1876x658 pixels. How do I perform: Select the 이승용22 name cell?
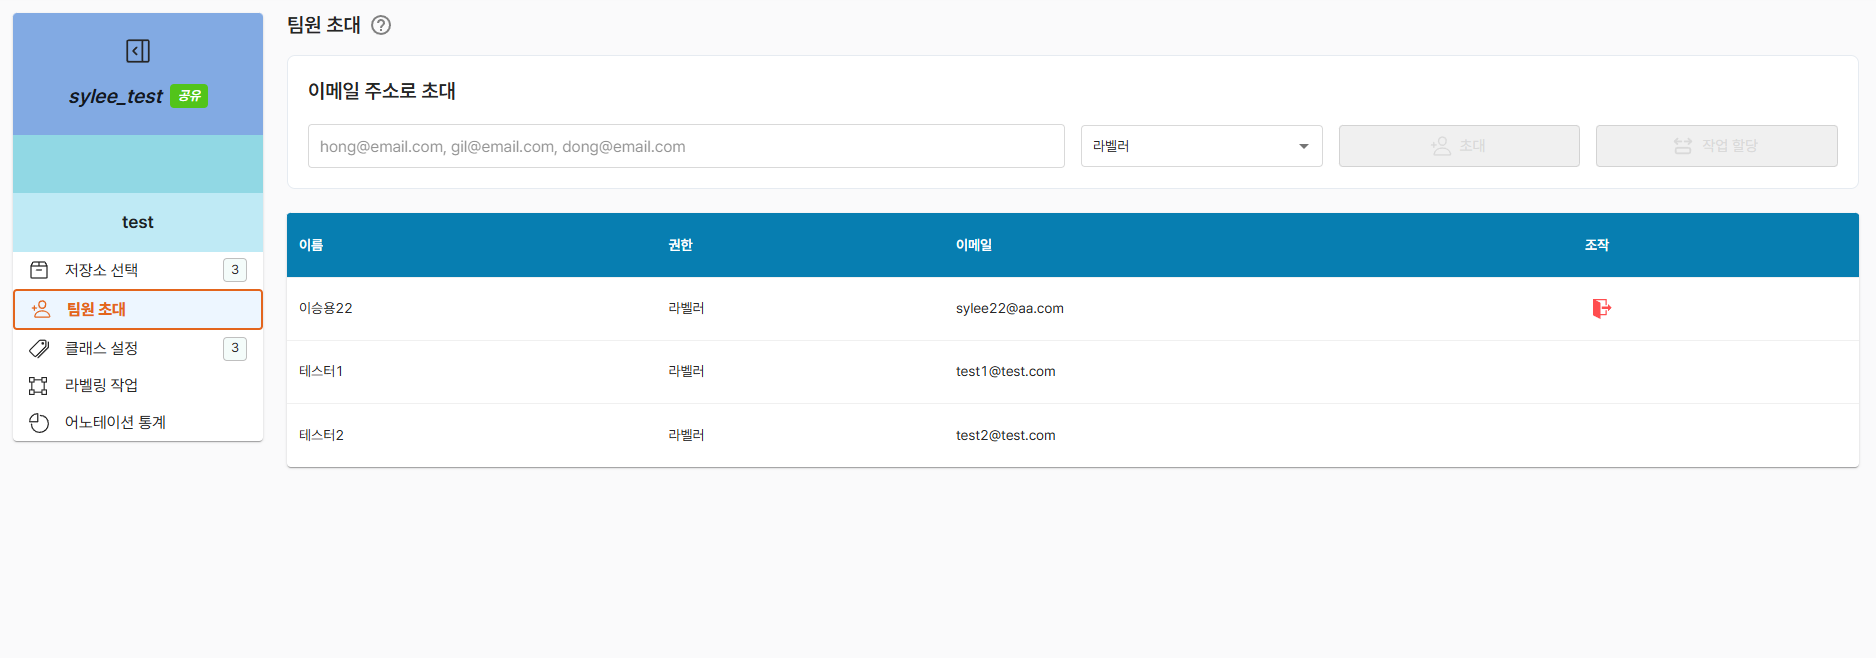pyautogui.click(x=325, y=308)
